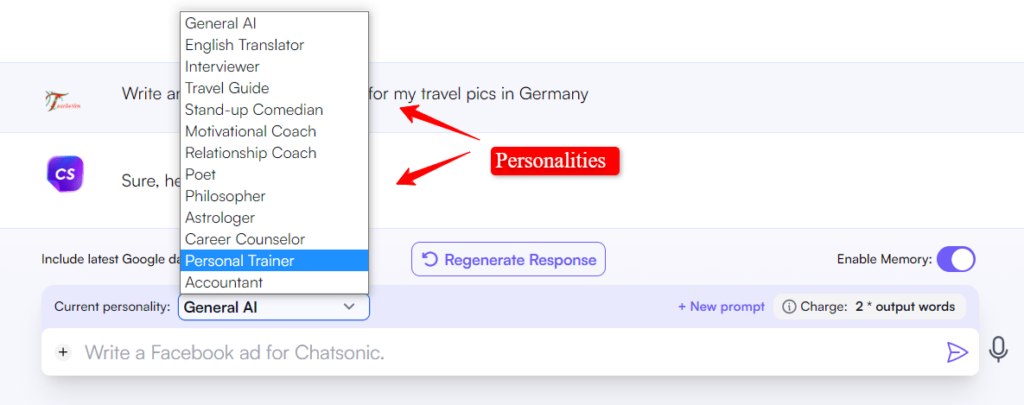Click the info icon beside Charge
Screen dimensions: 1024x405
789,307
